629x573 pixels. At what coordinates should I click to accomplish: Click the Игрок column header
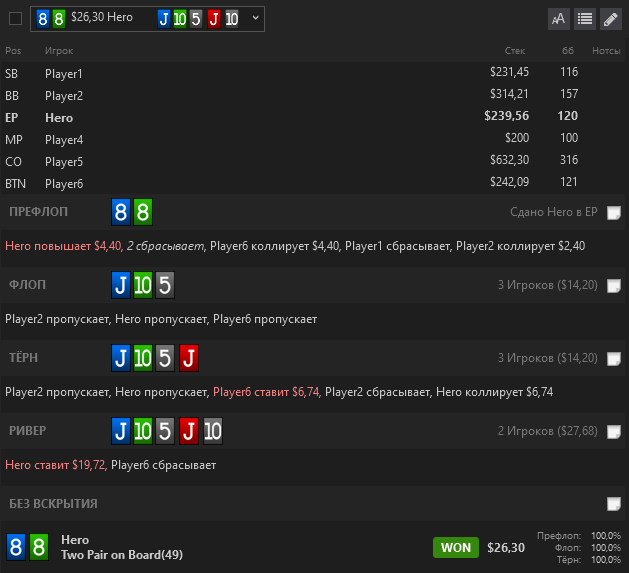59,51
